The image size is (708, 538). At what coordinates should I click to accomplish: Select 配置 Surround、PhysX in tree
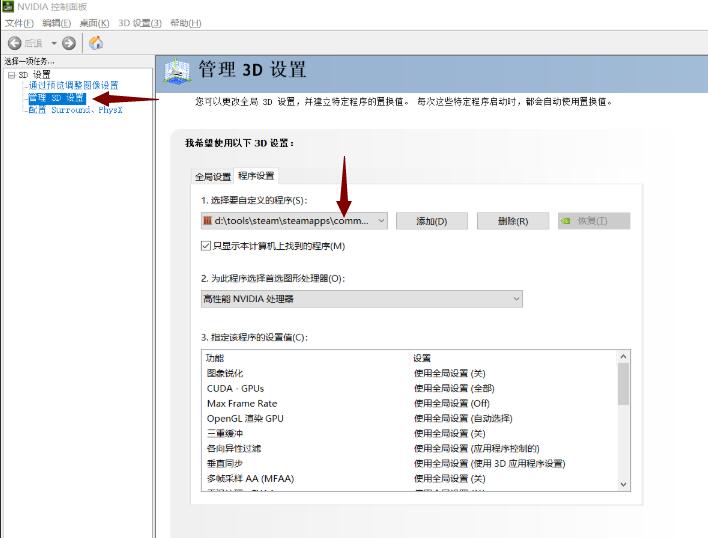(76, 110)
